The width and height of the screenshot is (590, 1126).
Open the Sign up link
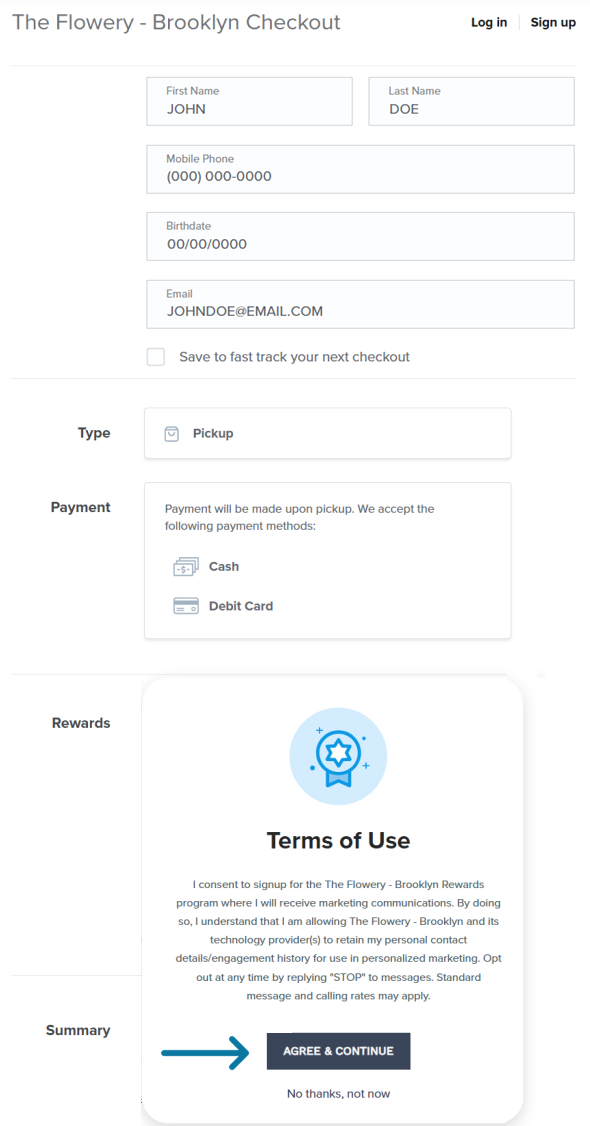click(x=553, y=22)
